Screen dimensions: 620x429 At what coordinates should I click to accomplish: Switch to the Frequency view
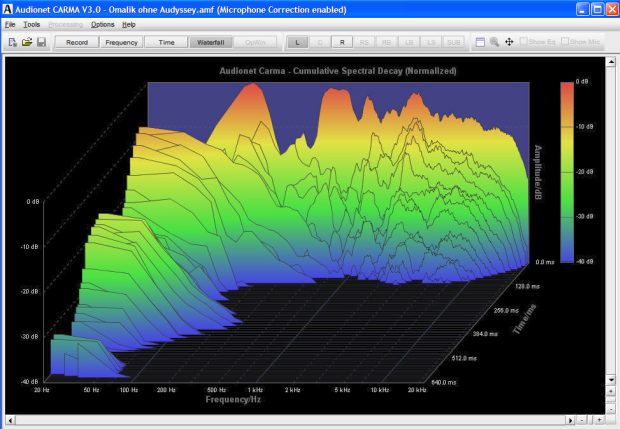pyautogui.click(x=121, y=42)
